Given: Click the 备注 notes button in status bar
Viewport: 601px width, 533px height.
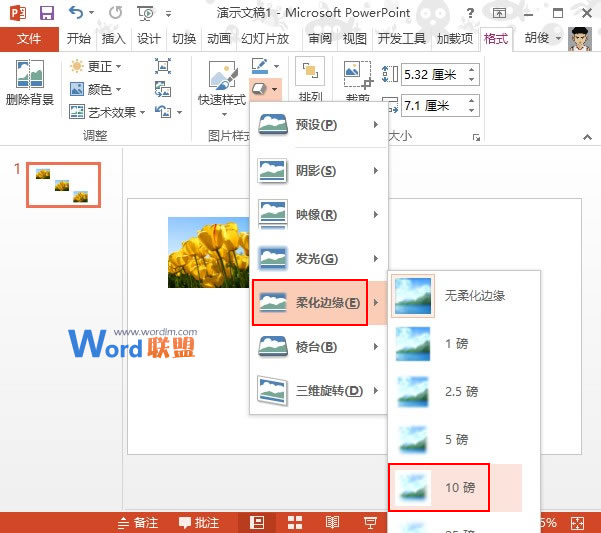Looking at the screenshot, I should tap(138, 523).
